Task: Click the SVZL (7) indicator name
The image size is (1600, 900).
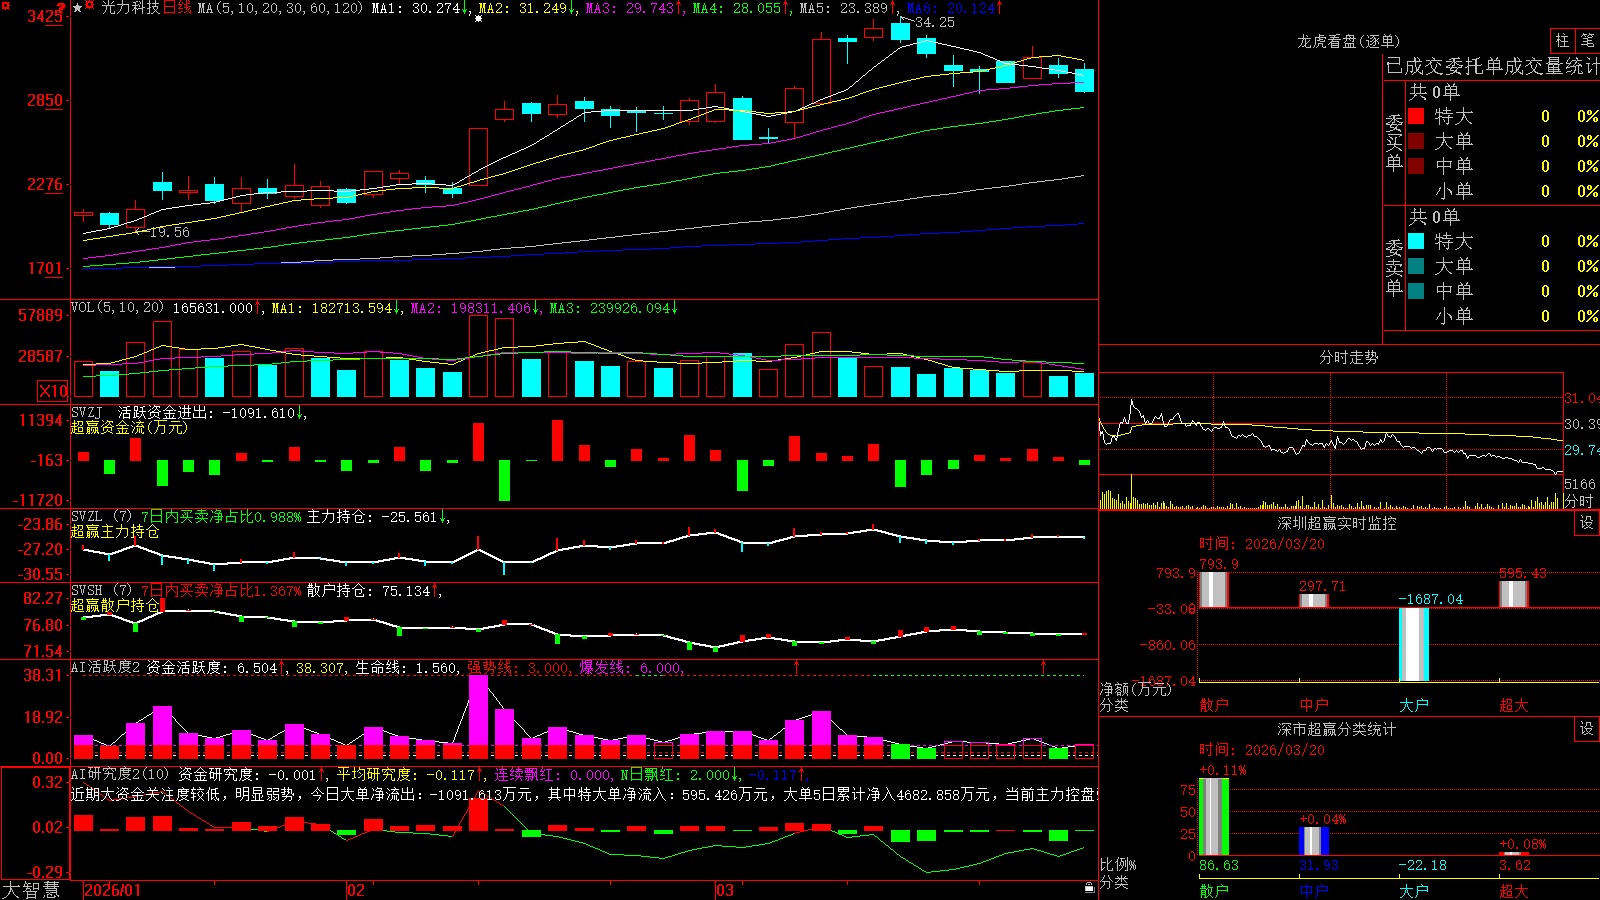Action: (x=101, y=517)
